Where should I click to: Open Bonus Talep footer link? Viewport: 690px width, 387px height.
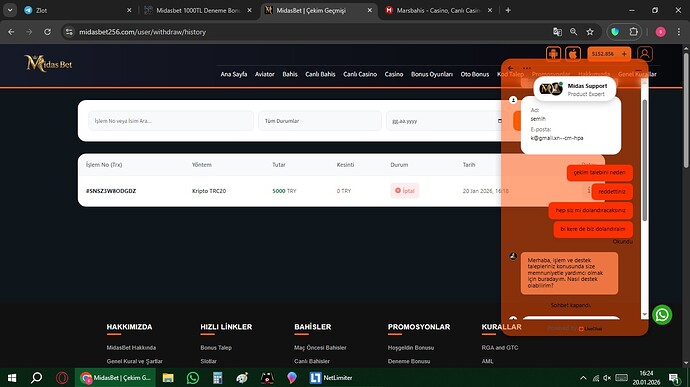216,347
